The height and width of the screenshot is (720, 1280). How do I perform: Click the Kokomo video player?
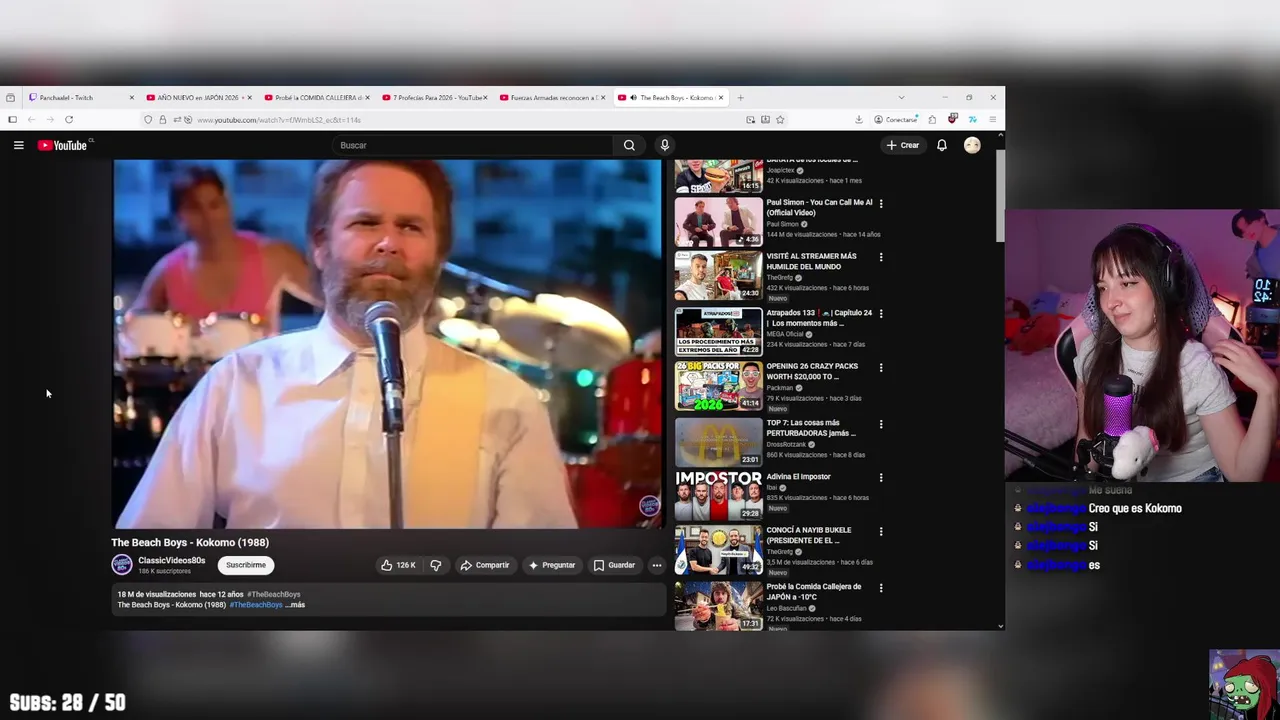tap(387, 343)
